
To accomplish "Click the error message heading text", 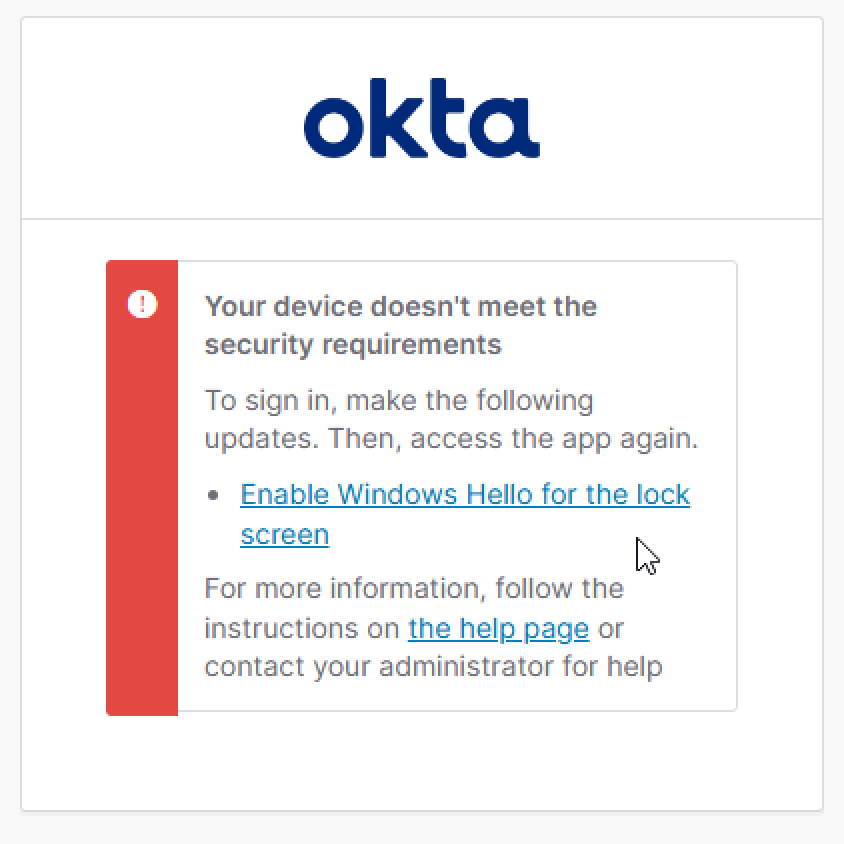I will pos(400,325).
